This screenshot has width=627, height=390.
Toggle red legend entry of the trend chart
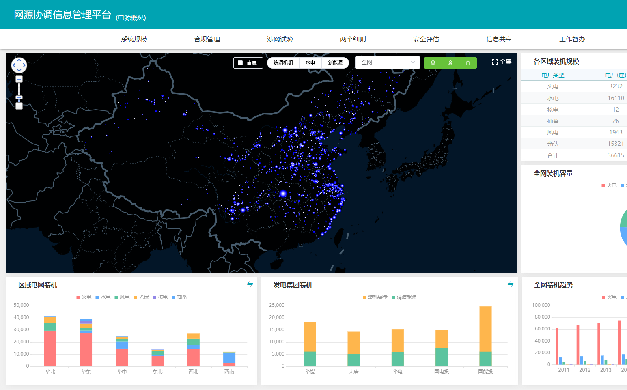coord(609,297)
